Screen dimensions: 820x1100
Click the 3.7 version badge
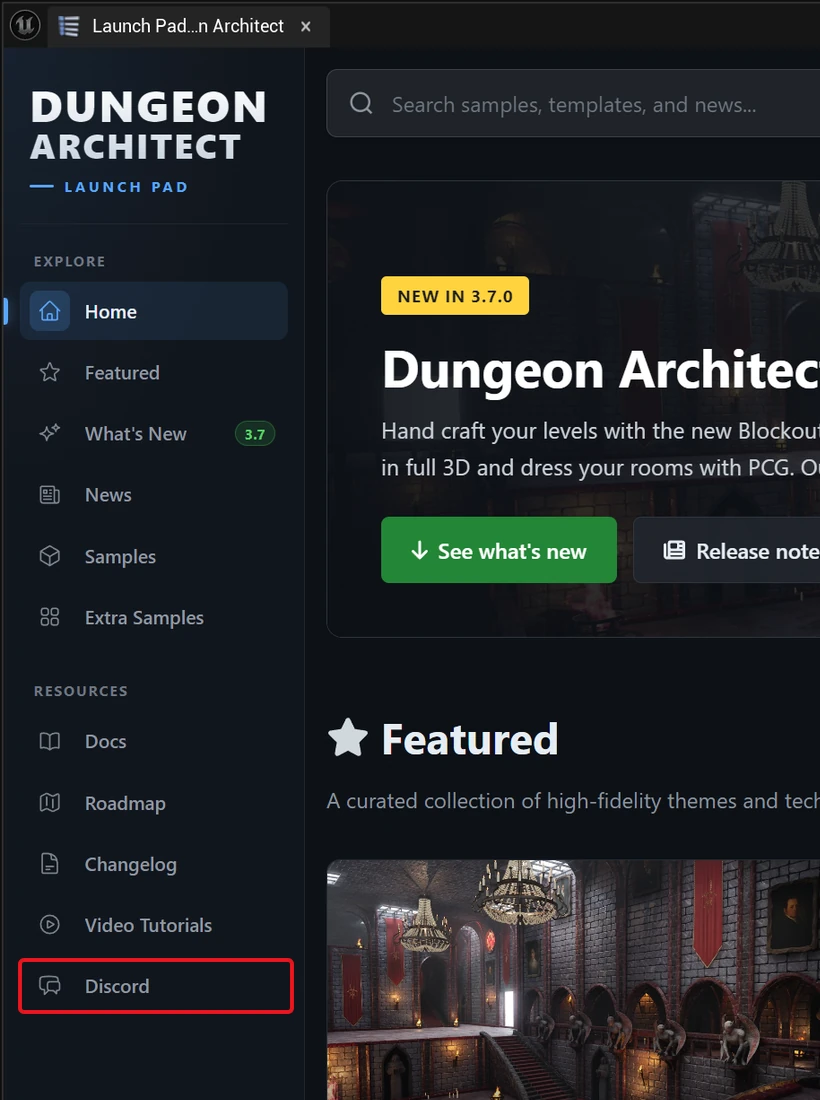coord(255,434)
